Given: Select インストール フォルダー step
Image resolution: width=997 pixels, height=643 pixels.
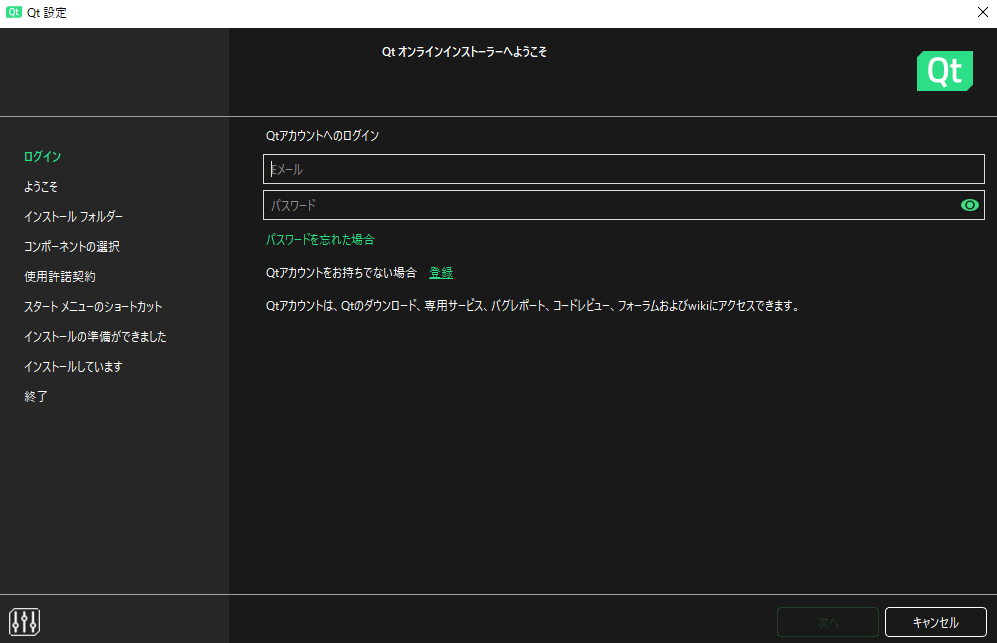Looking at the screenshot, I should click(x=73, y=216).
